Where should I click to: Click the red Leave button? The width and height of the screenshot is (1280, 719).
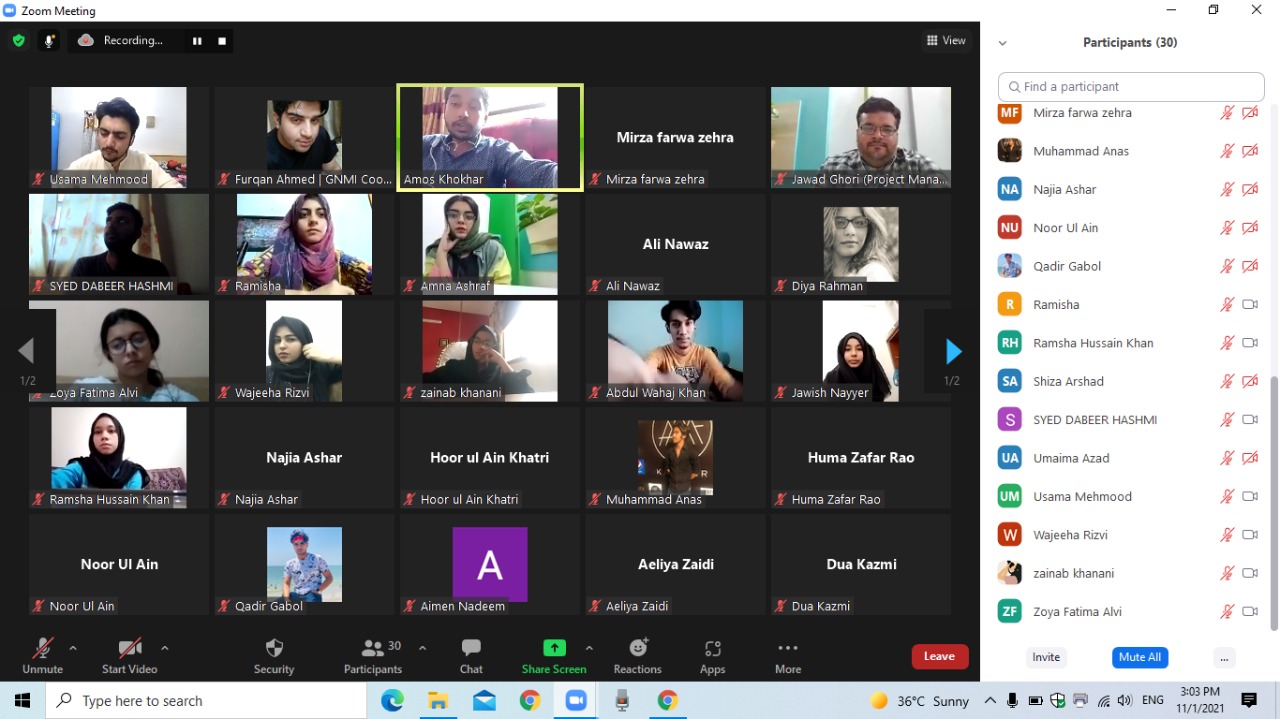(x=939, y=656)
